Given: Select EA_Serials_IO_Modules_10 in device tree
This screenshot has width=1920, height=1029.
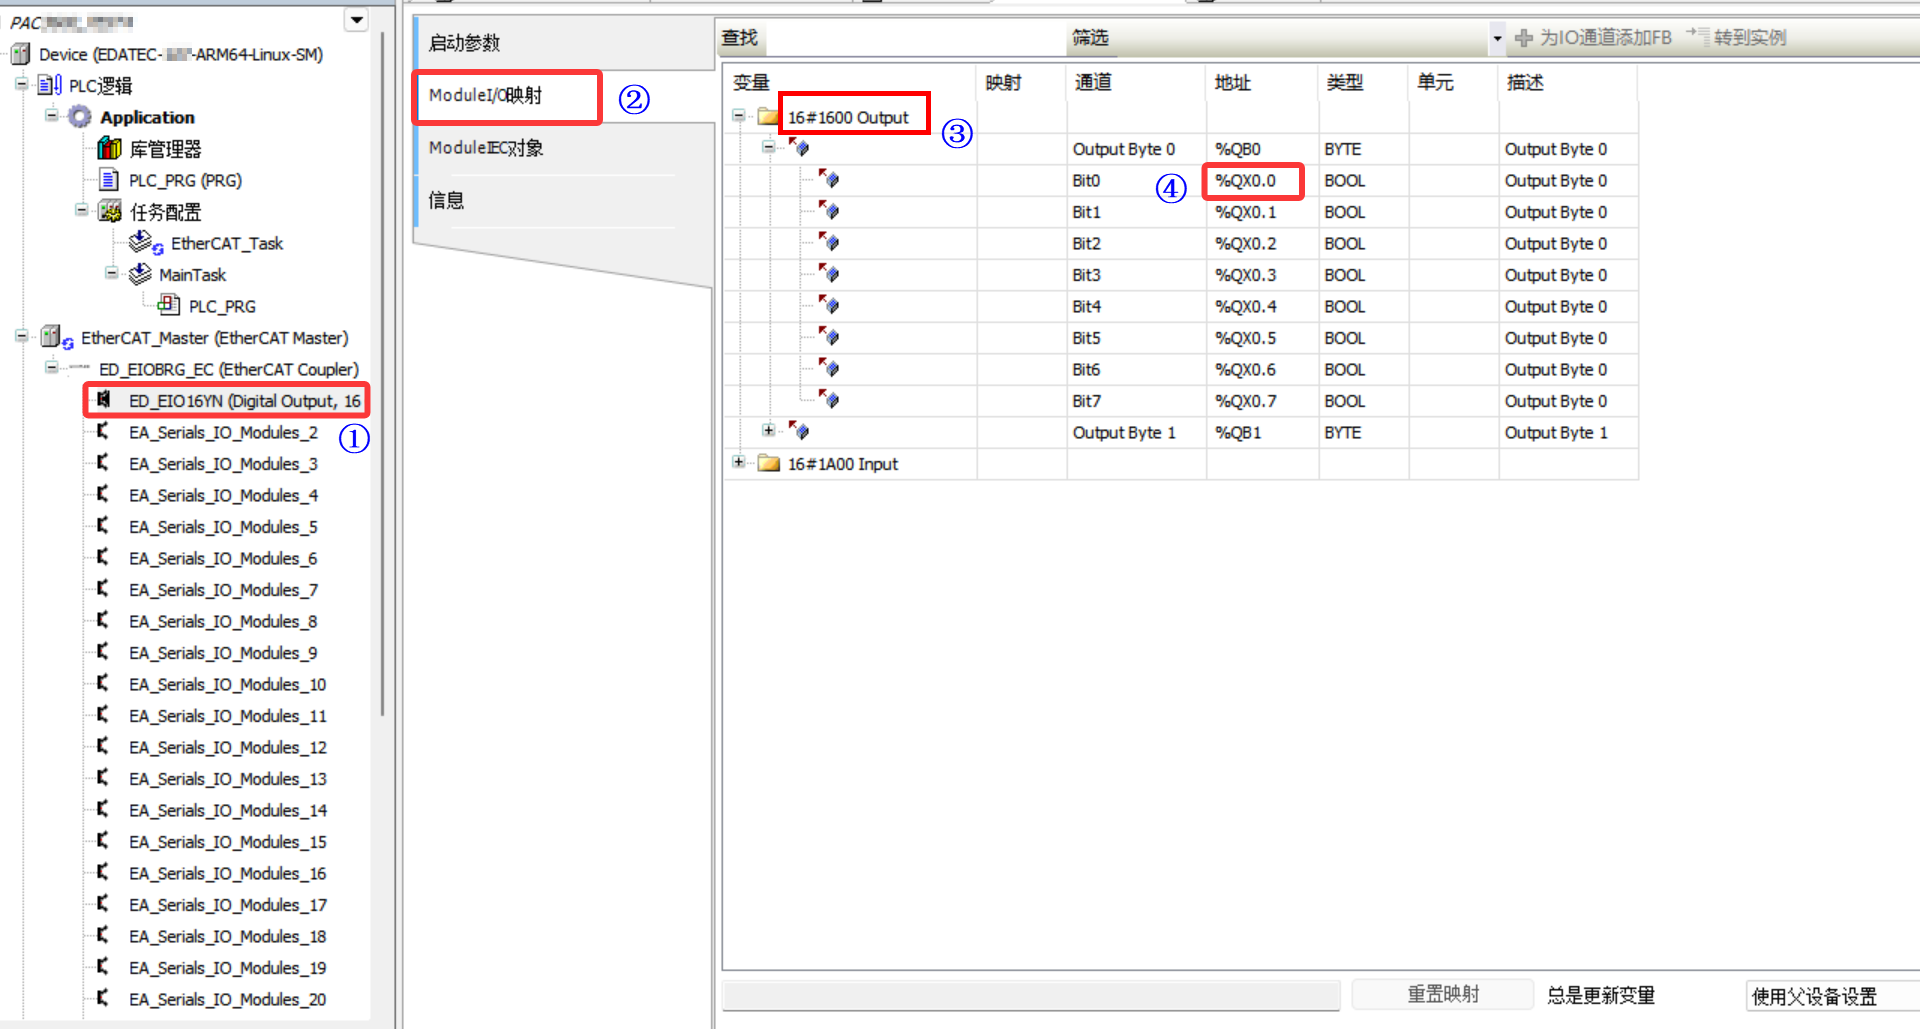Looking at the screenshot, I should click(x=227, y=685).
